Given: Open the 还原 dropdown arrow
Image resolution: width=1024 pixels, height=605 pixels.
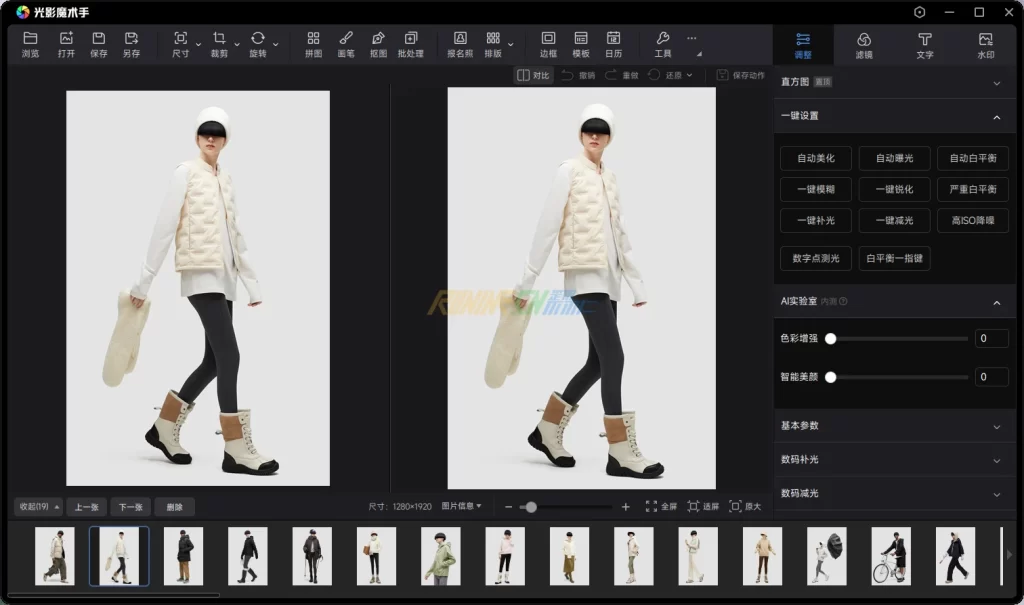Looking at the screenshot, I should coord(690,75).
